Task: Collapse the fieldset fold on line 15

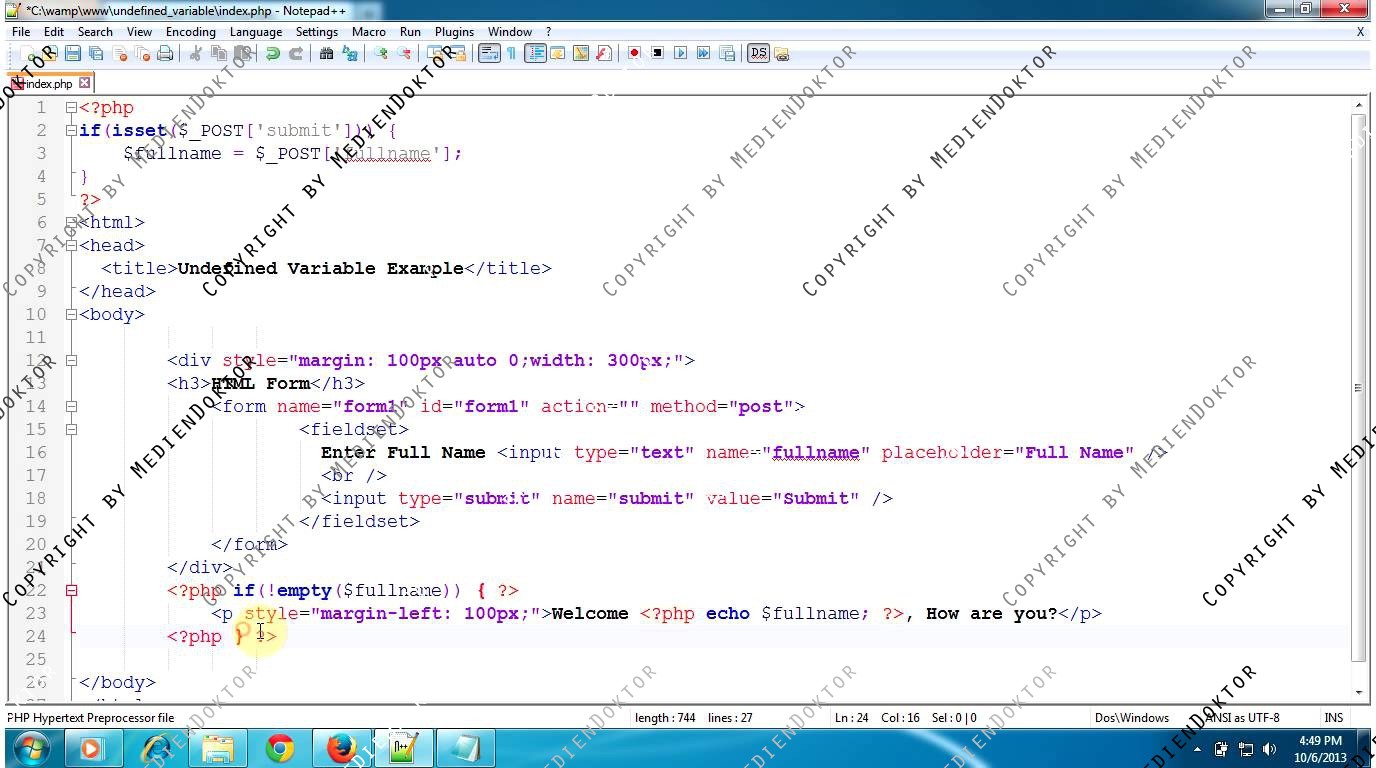Action: 71,429
